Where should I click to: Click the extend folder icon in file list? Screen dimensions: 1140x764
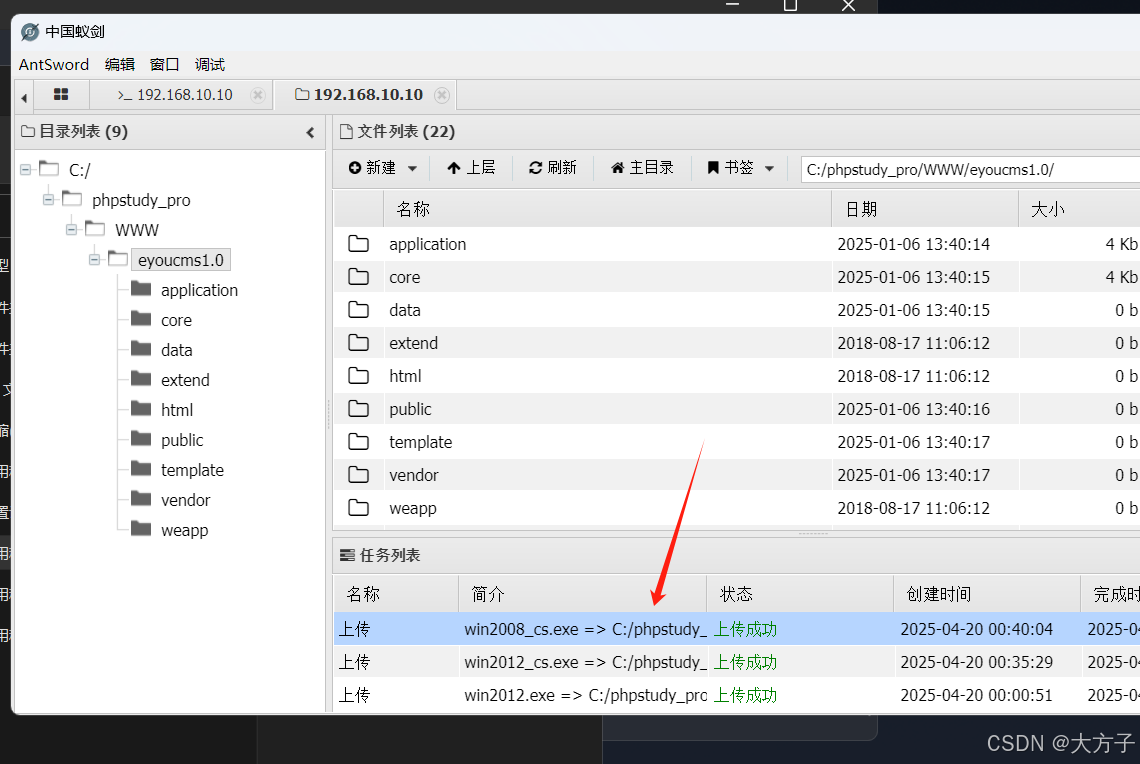click(358, 342)
